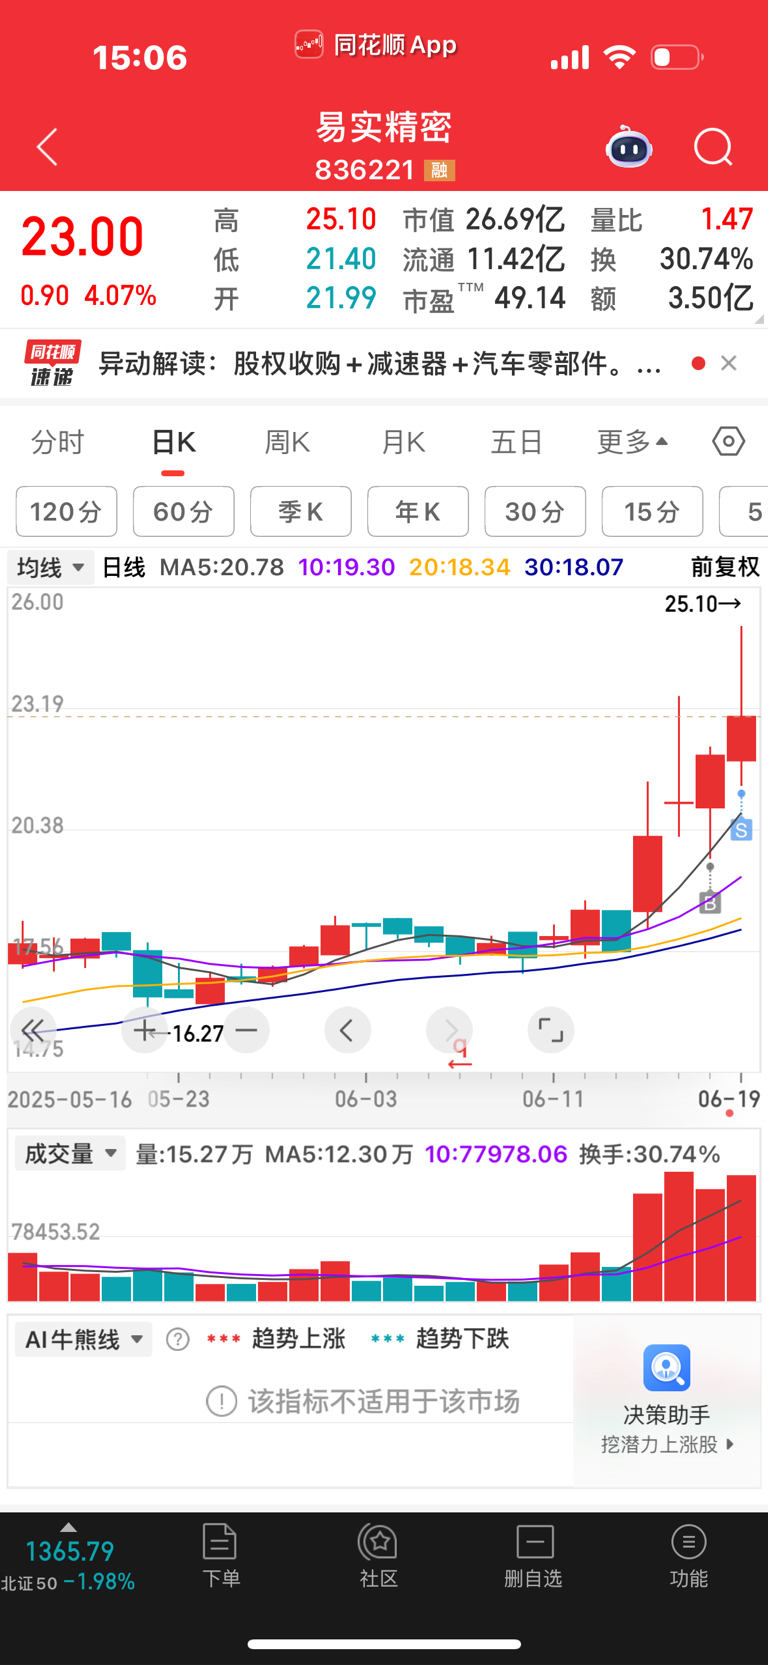Open the 成交量 indicator dropdown
The image size is (769, 1665).
pyautogui.click(x=71, y=1154)
